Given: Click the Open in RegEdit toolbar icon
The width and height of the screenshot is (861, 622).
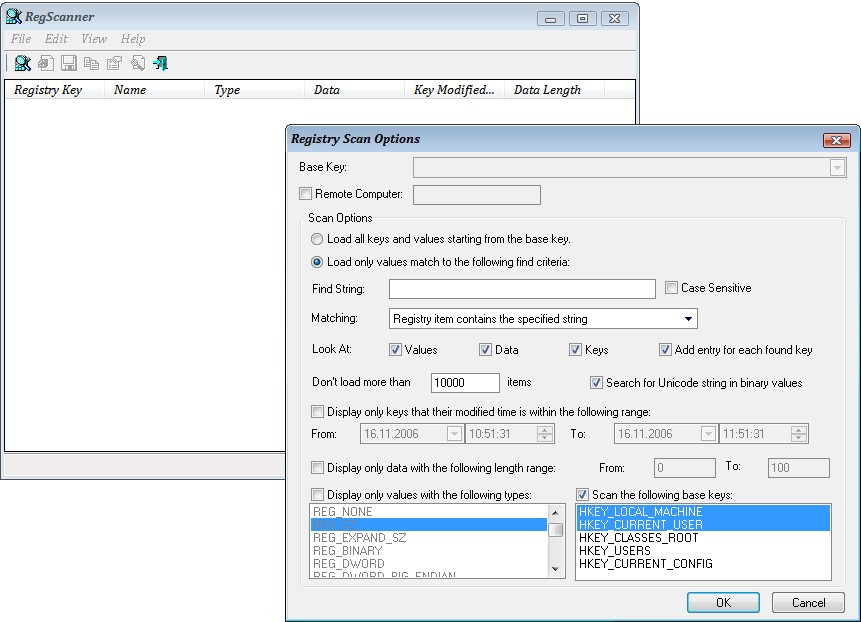Looking at the screenshot, I should pos(46,63).
